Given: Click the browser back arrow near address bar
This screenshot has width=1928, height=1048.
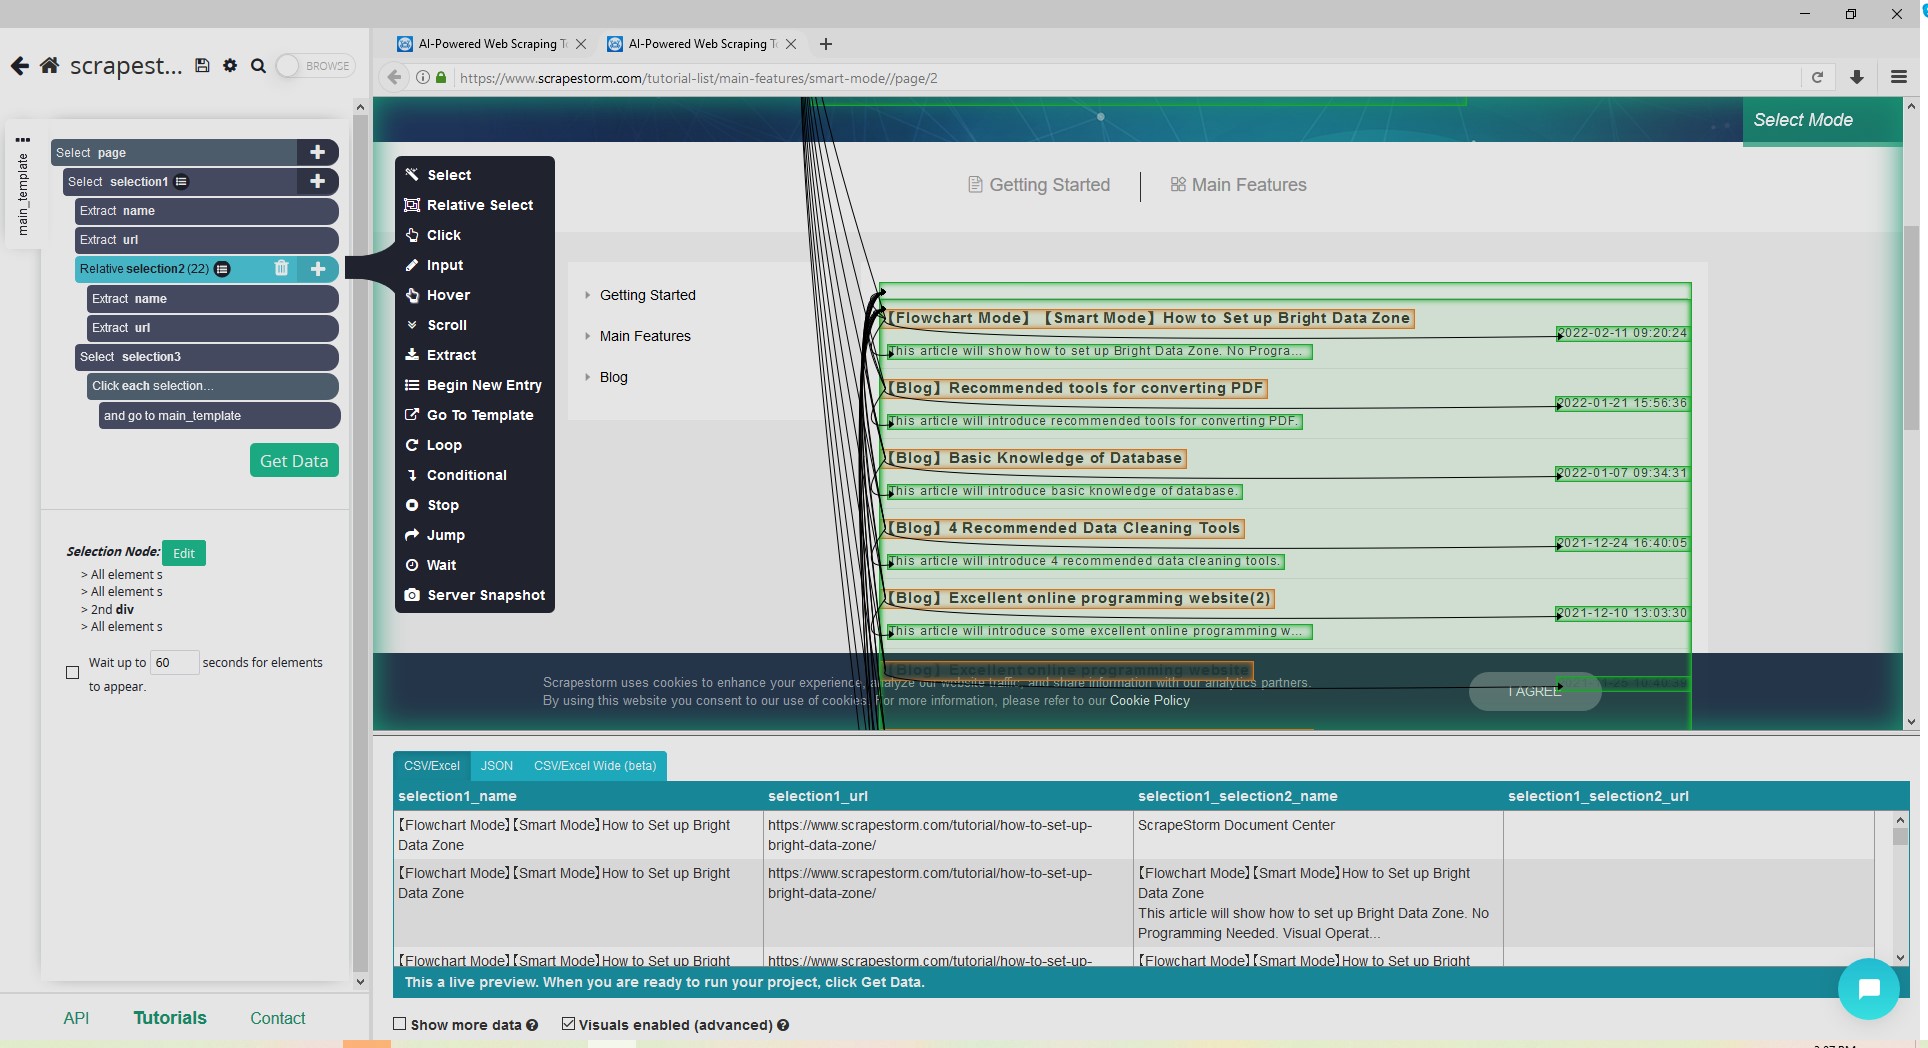Looking at the screenshot, I should point(395,78).
